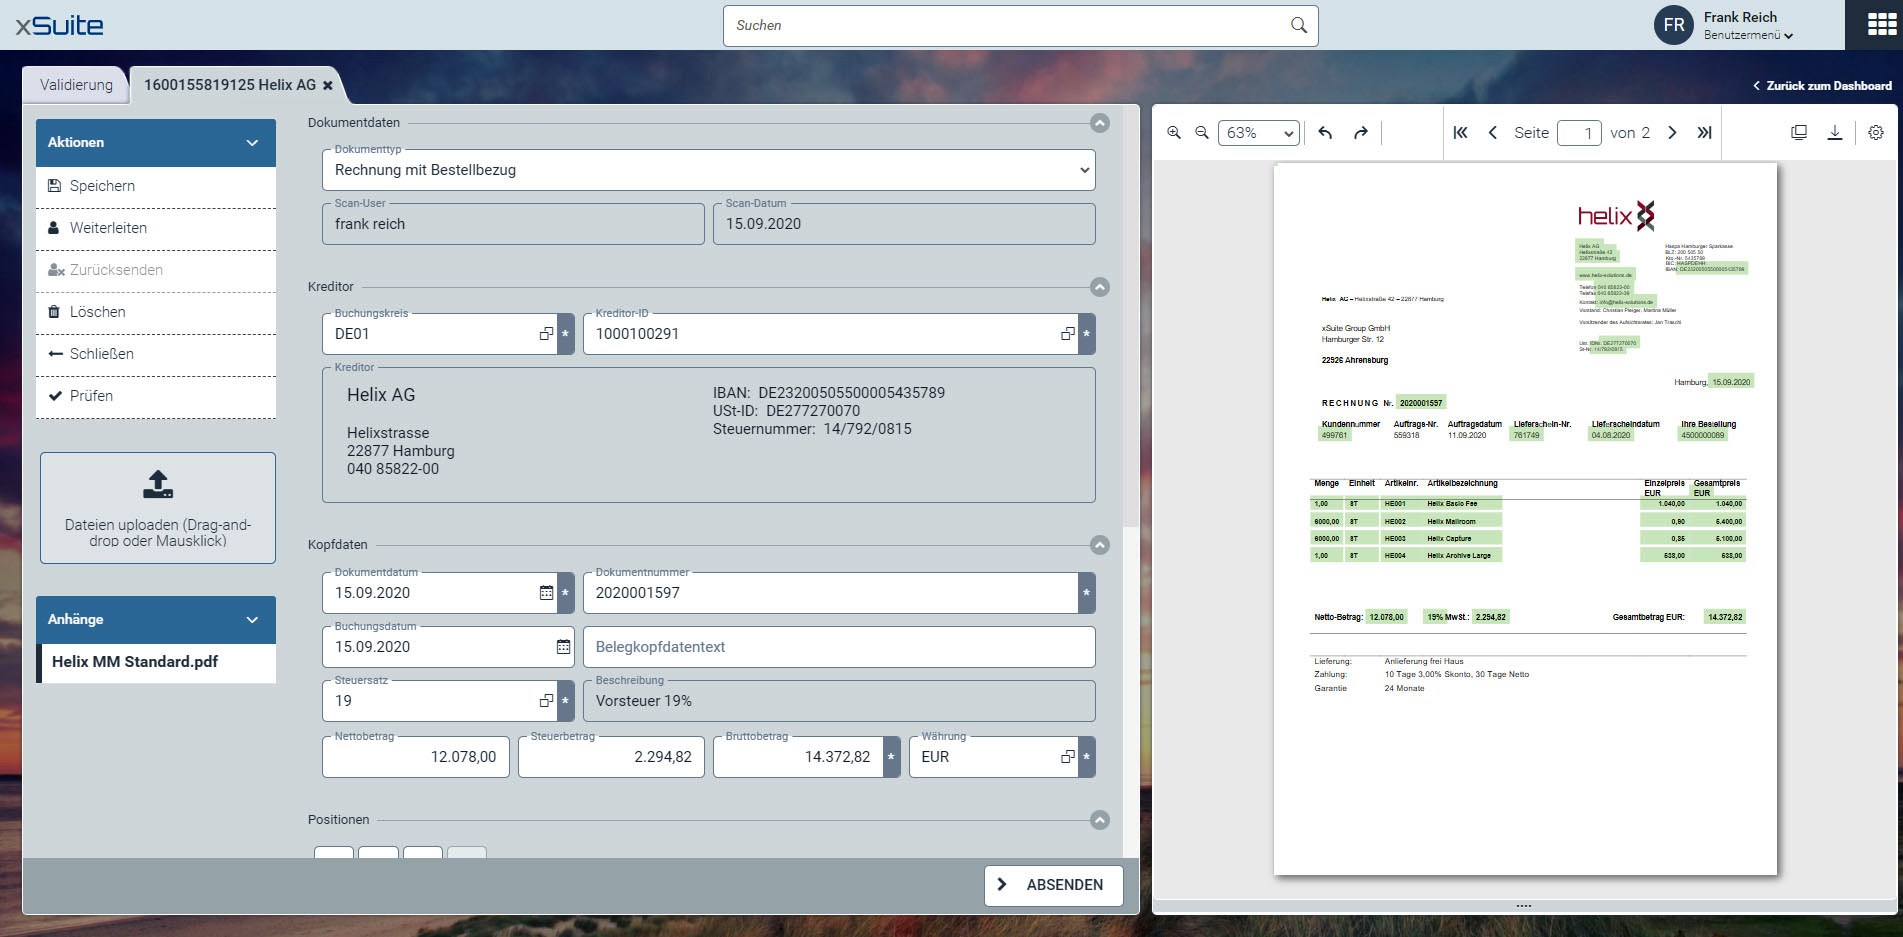Image resolution: width=1903 pixels, height=937 pixels.
Task: Click the ABSENDEN button
Action: pyautogui.click(x=1054, y=885)
